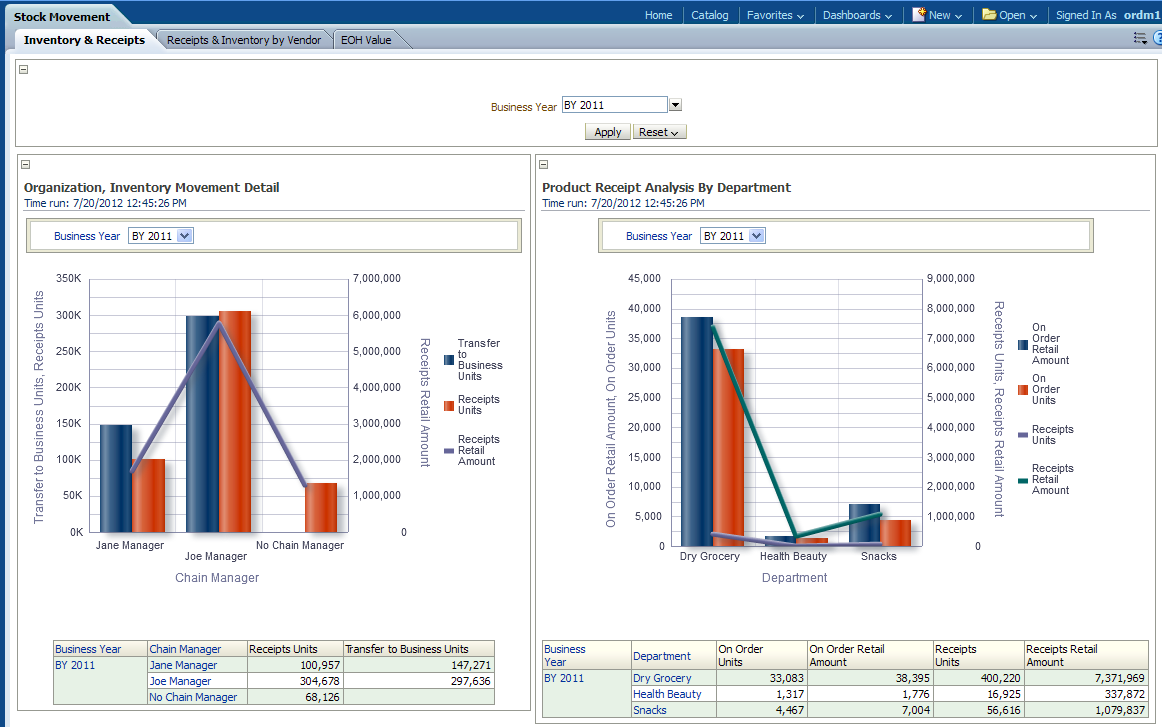Image resolution: width=1162 pixels, height=727 pixels.
Task: Click the 38,395 On Order Retail cell
Action: (x=870, y=678)
